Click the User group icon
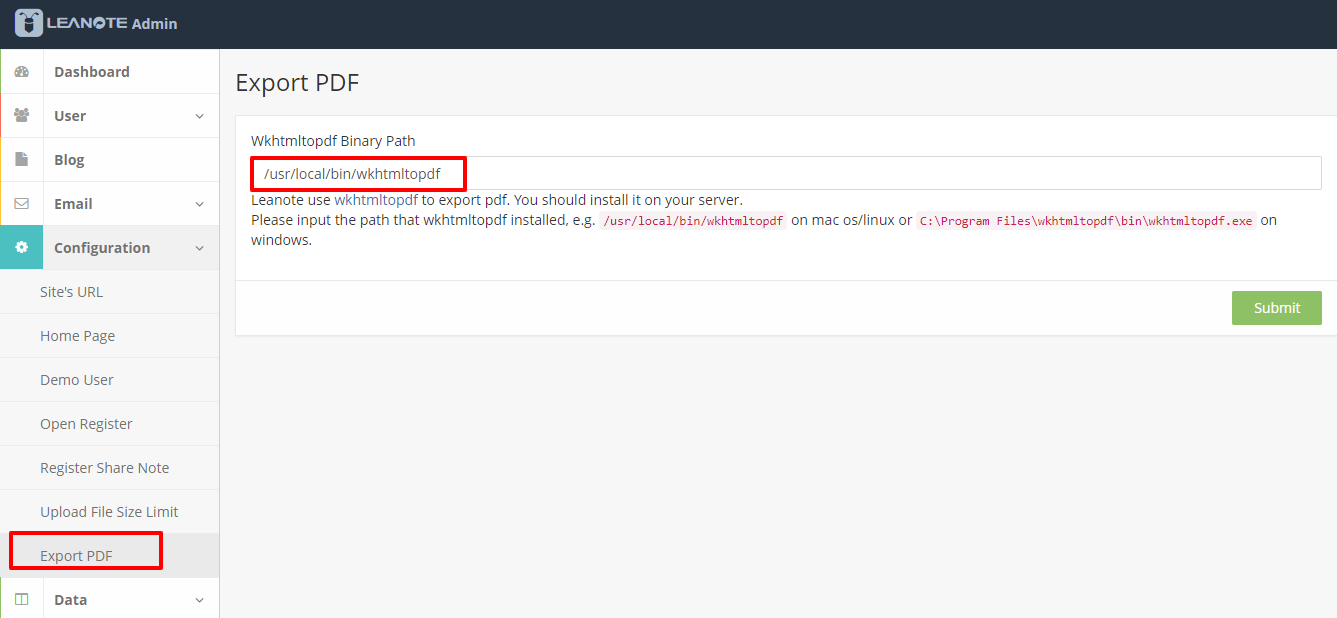This screenshot has width=1337, height=618. click(x=22, y=116)
